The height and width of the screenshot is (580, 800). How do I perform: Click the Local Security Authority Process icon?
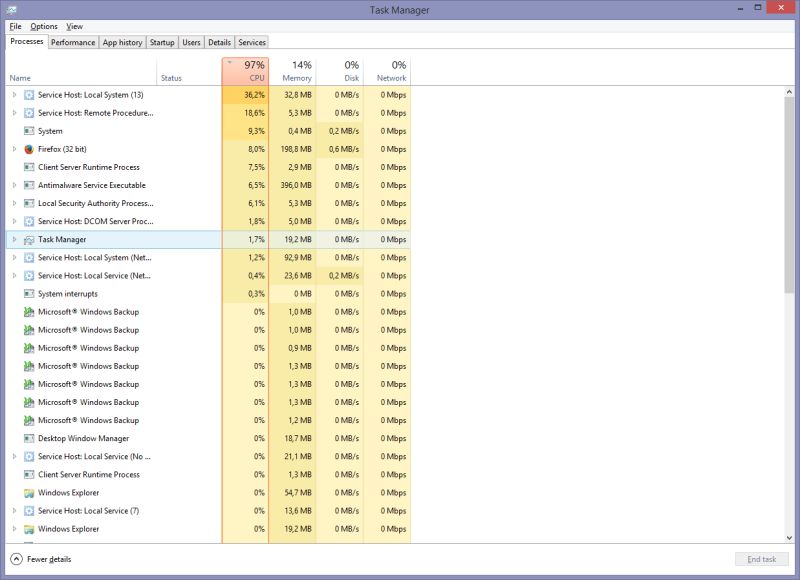pyautogui.click(x=27, y=203)
